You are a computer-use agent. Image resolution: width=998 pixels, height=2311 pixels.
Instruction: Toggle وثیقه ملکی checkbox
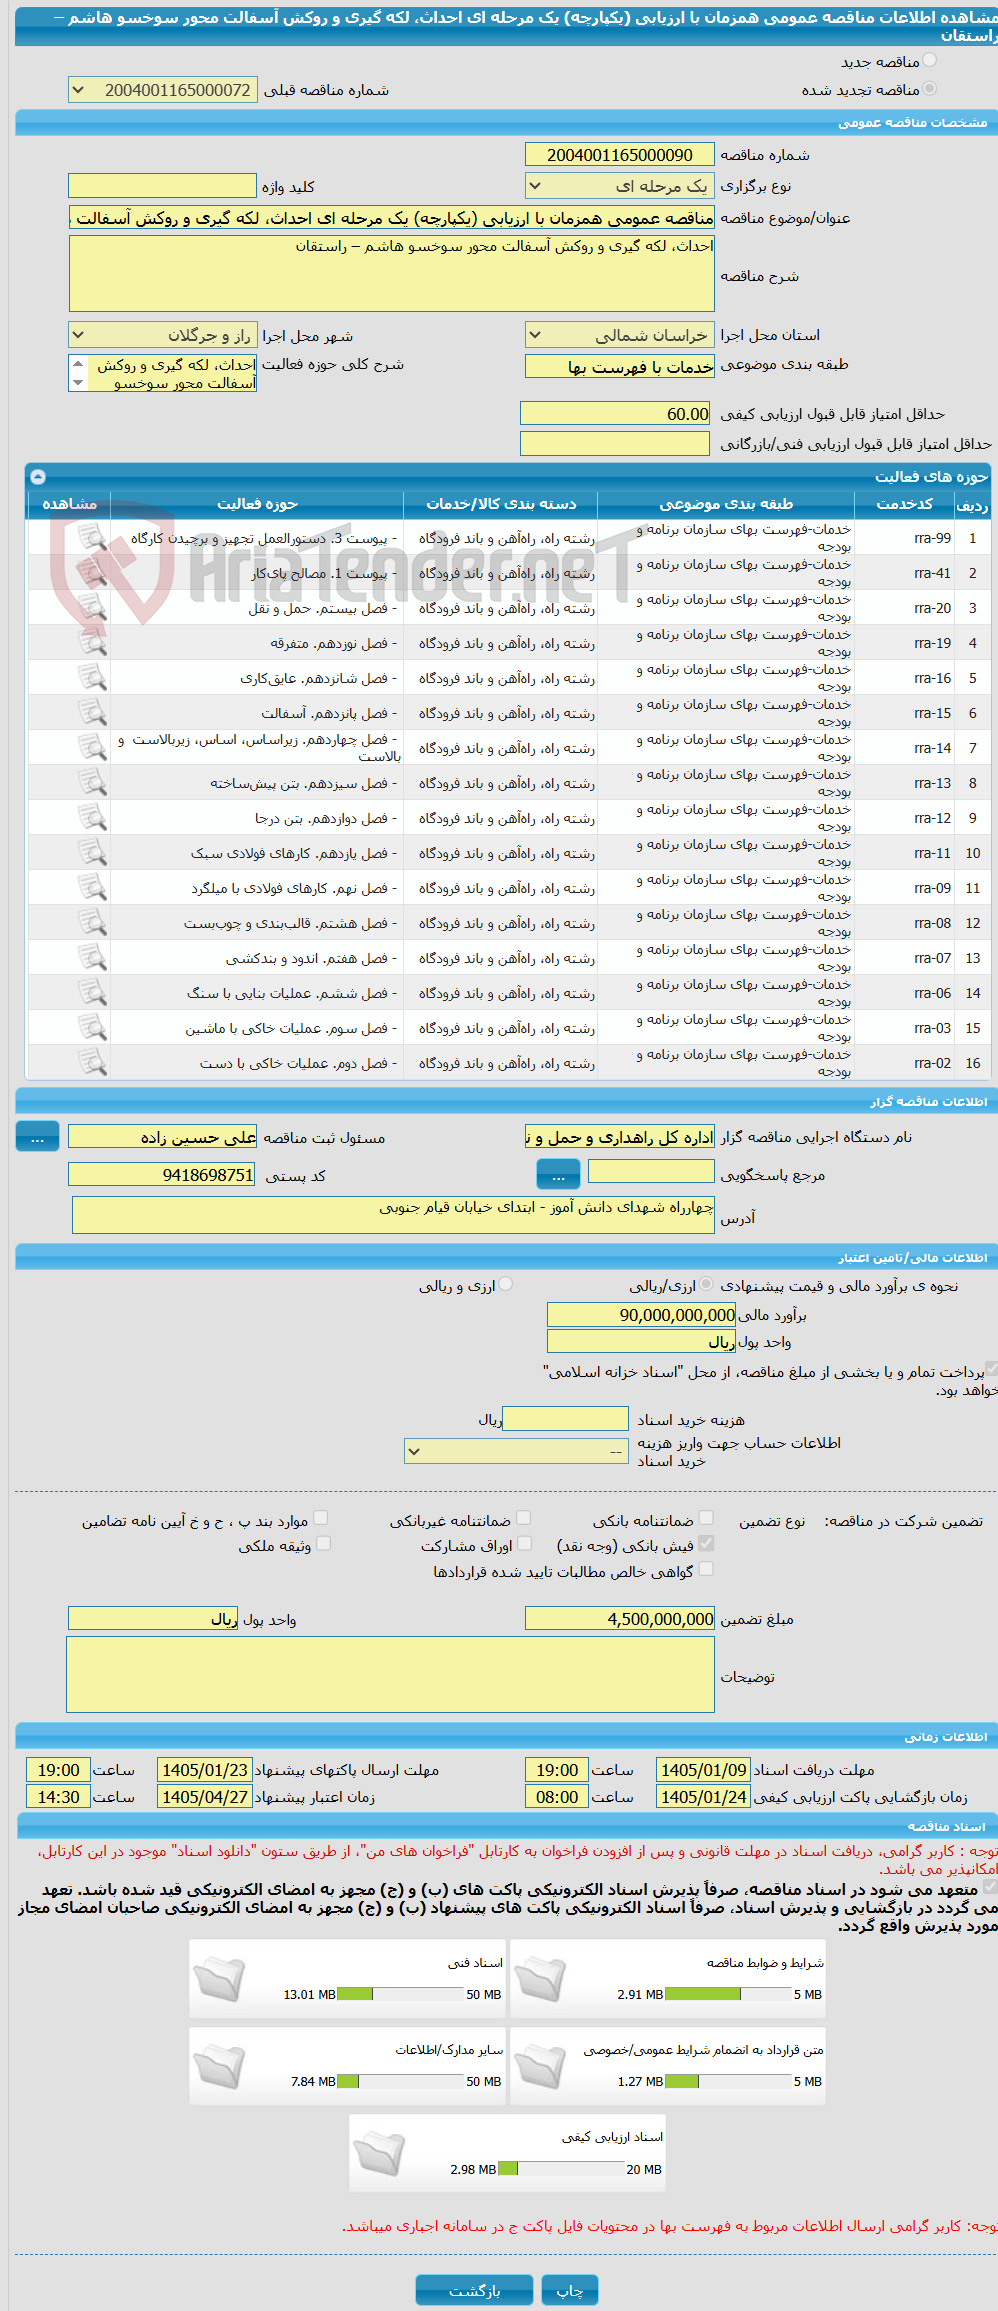point(323,1544)
